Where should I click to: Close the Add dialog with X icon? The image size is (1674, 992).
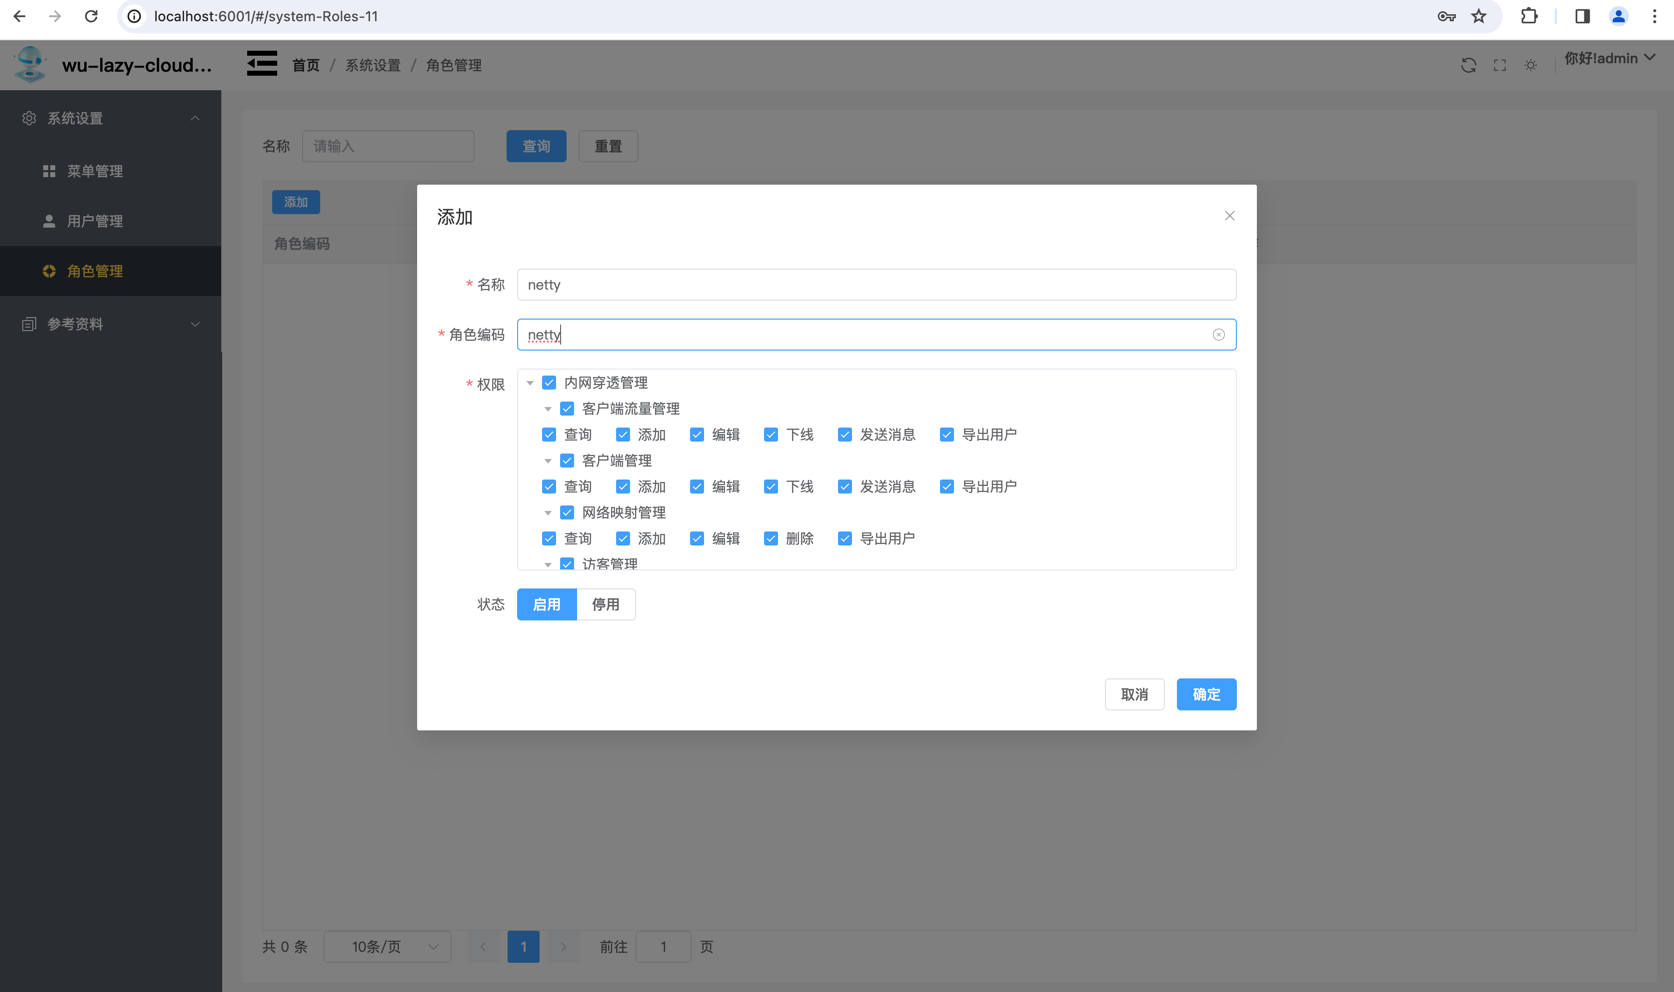pos(1229,216)
